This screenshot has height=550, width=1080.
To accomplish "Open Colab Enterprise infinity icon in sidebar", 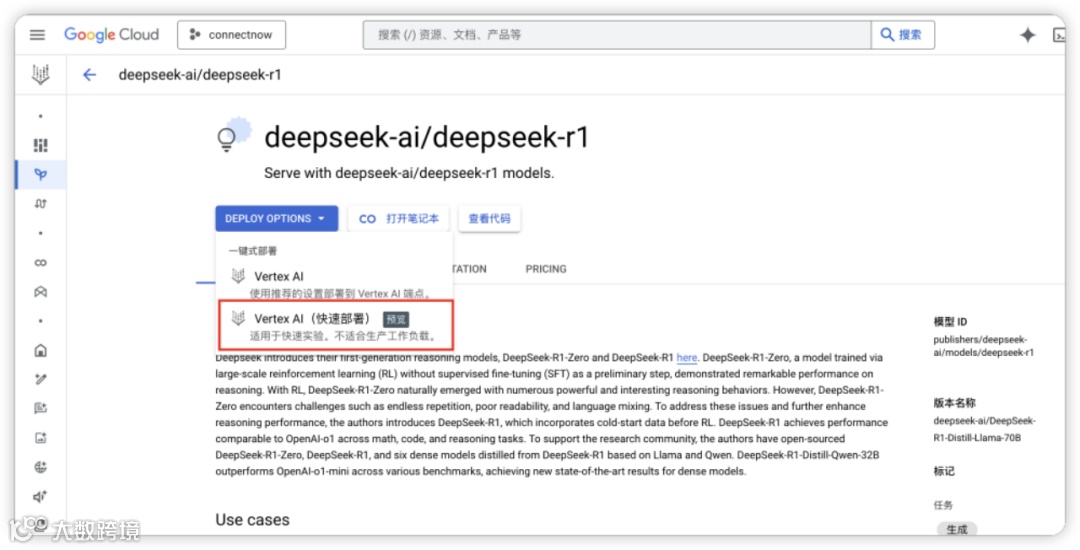I will [x=41, y=262].
